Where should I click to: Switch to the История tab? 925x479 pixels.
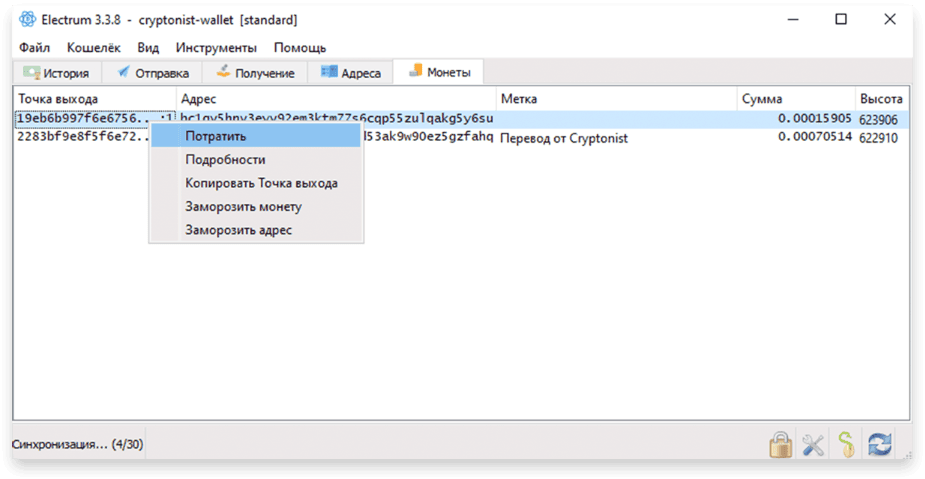coord(57,73)
